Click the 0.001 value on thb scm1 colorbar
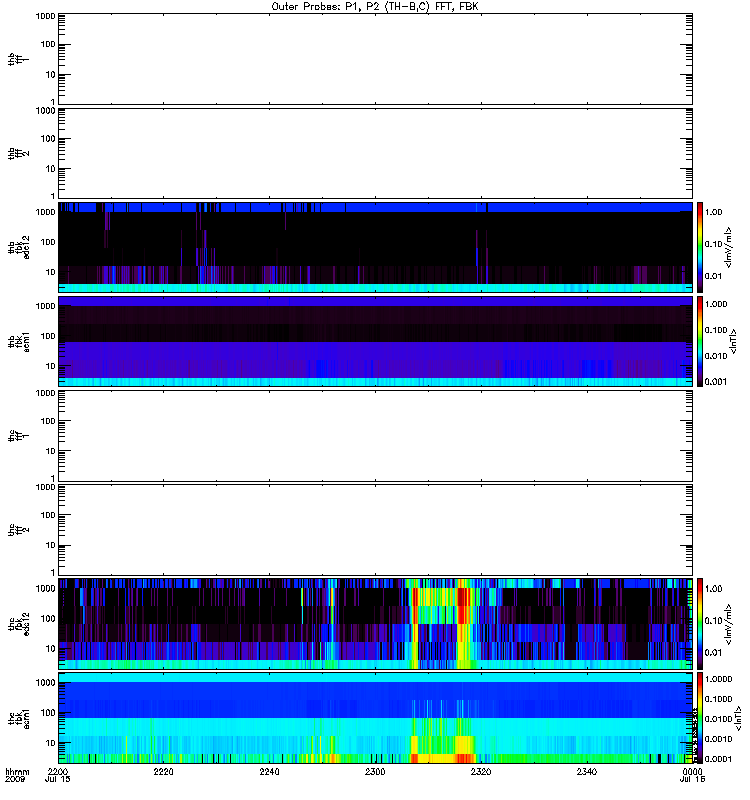The image size is (750, 800). [716, 381]
